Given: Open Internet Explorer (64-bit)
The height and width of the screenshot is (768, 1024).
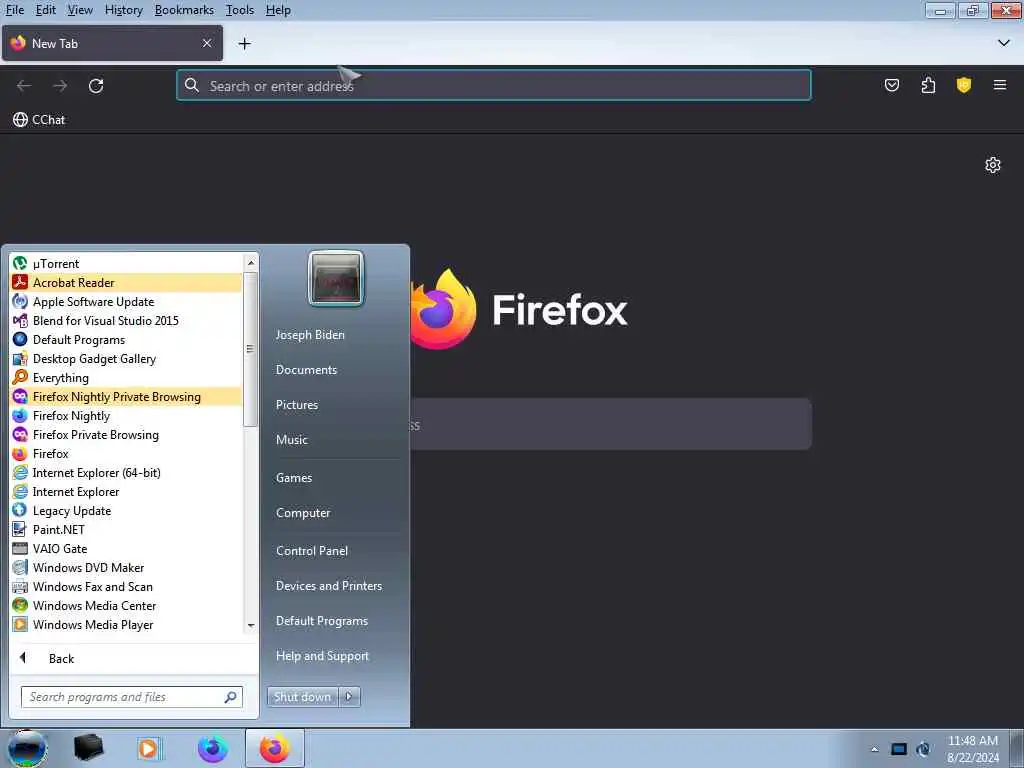Looking at the screenshot, I should (126, 472).
